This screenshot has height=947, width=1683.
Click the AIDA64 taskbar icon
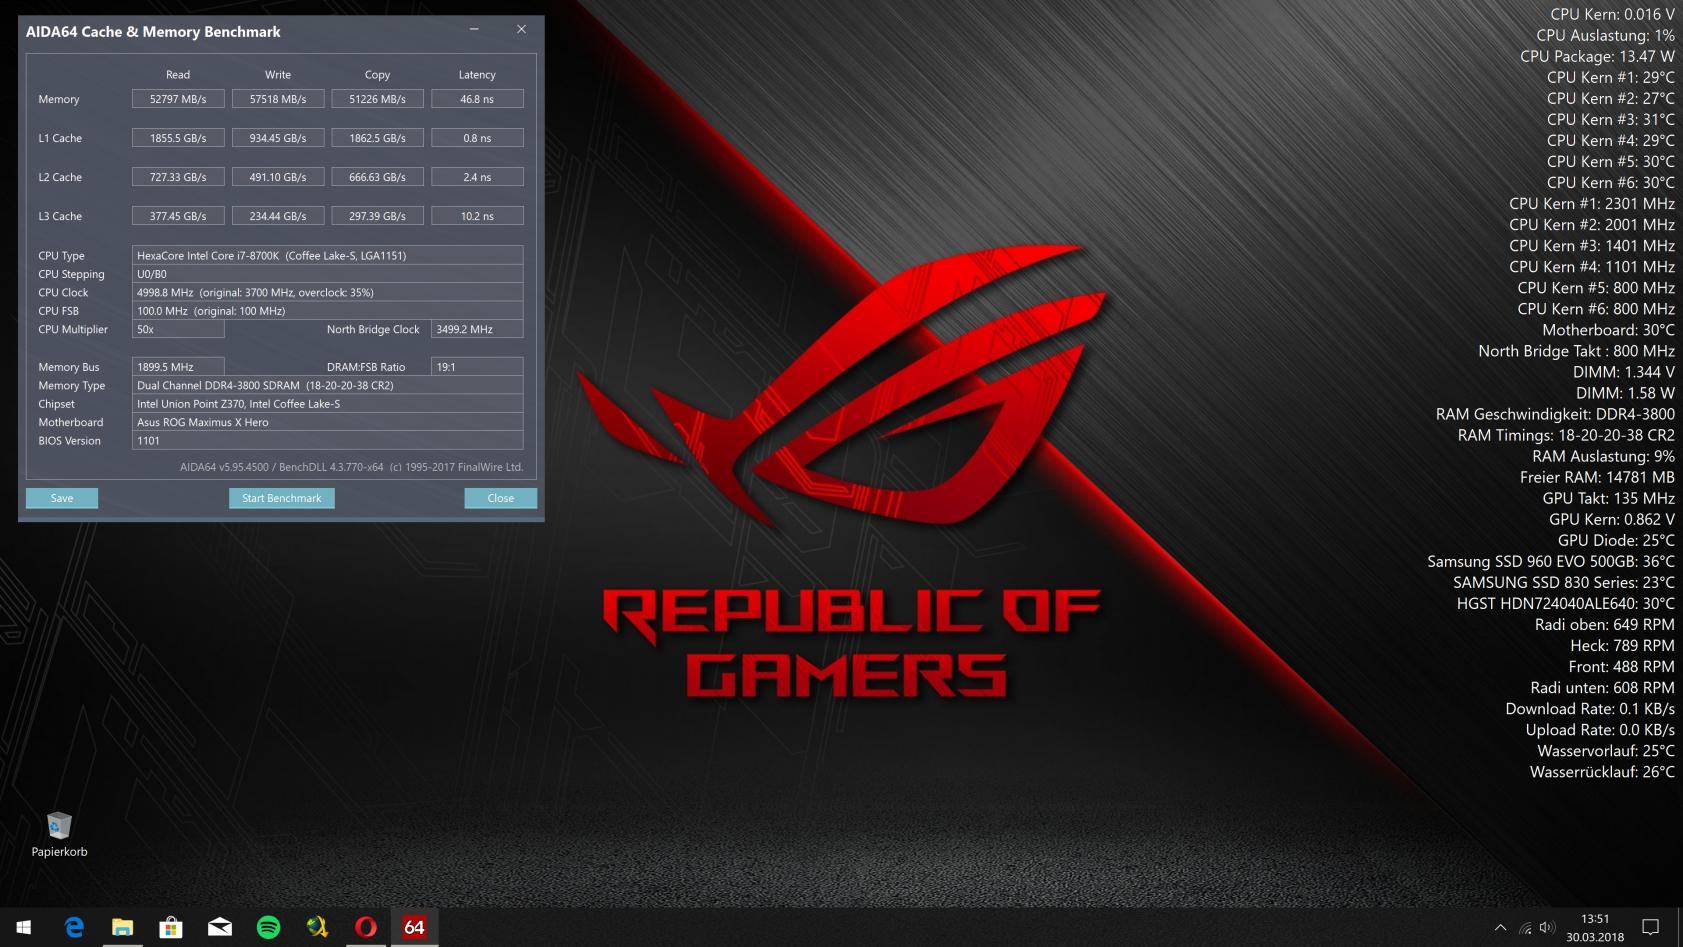point(414,927)
